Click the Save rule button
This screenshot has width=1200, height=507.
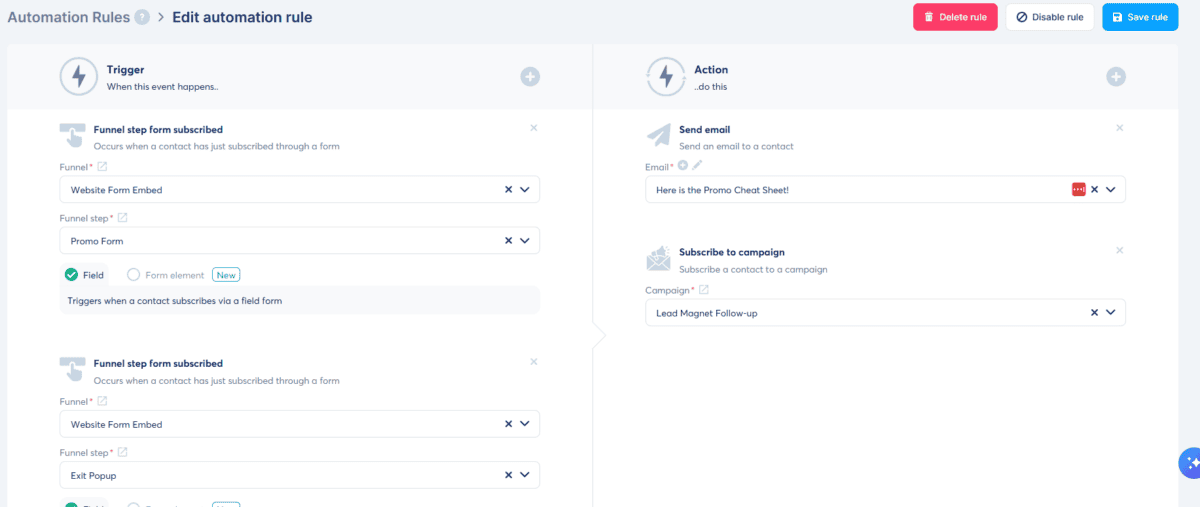[1140, 17]
